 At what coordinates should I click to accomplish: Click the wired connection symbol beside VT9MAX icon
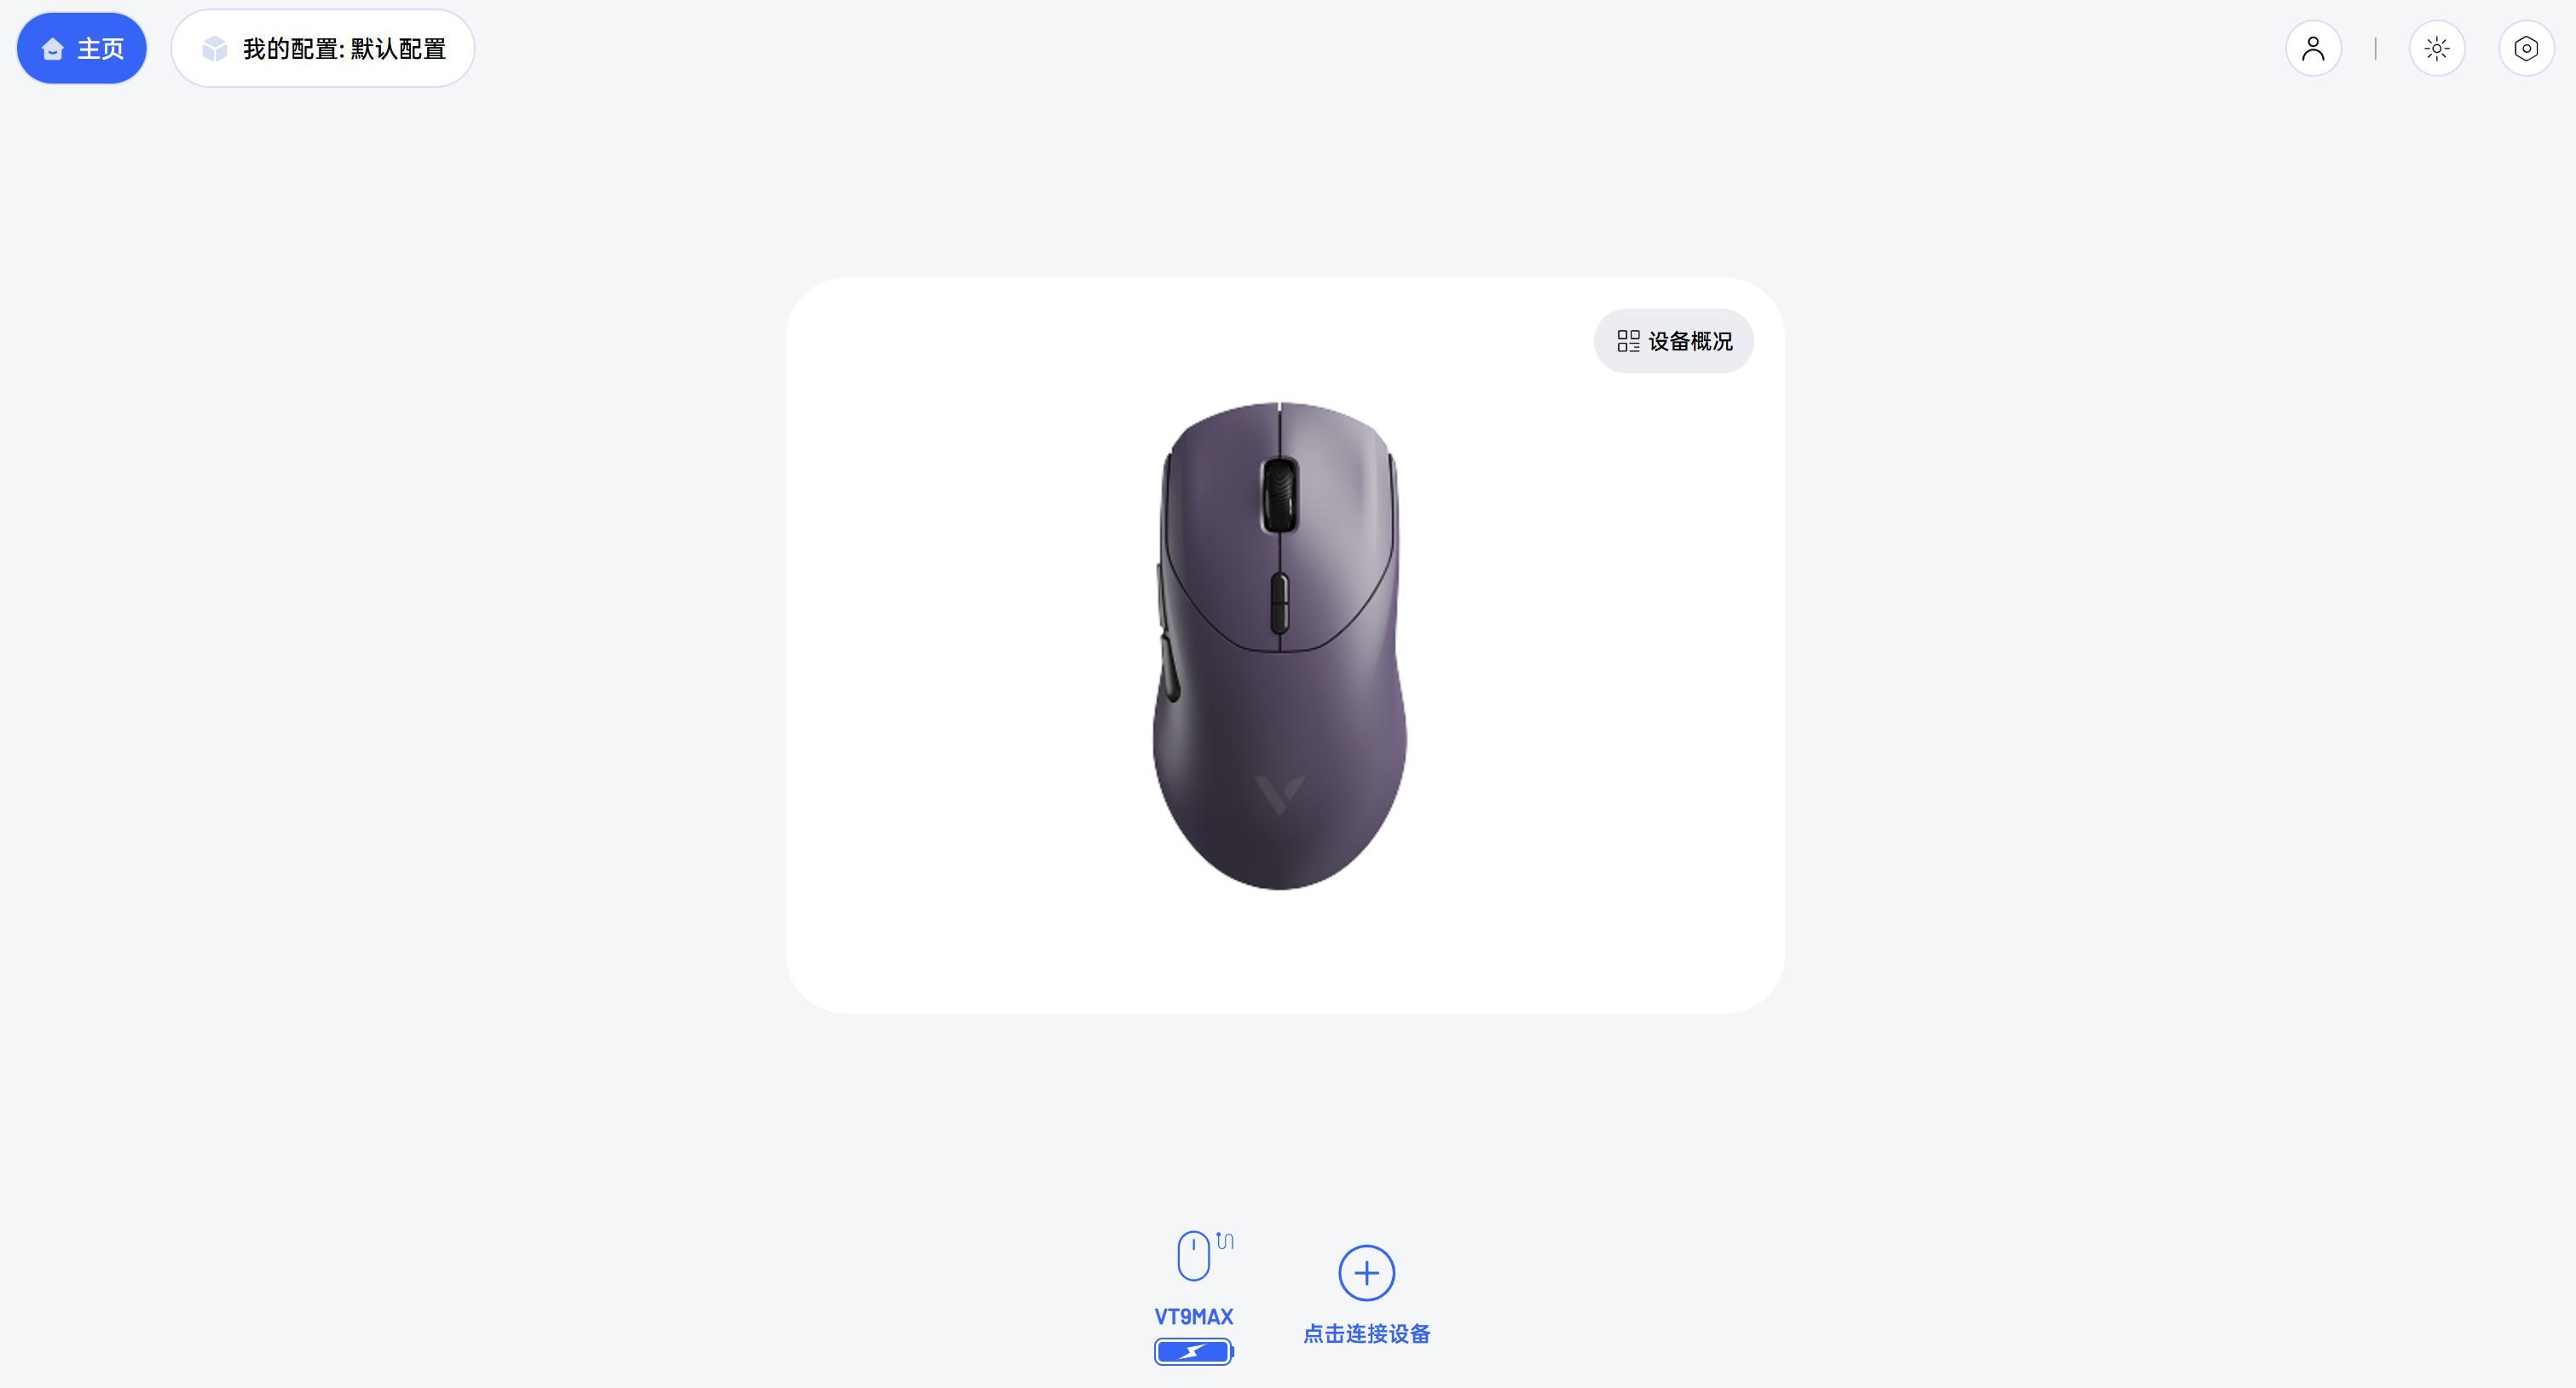tap(1225, 1241)
